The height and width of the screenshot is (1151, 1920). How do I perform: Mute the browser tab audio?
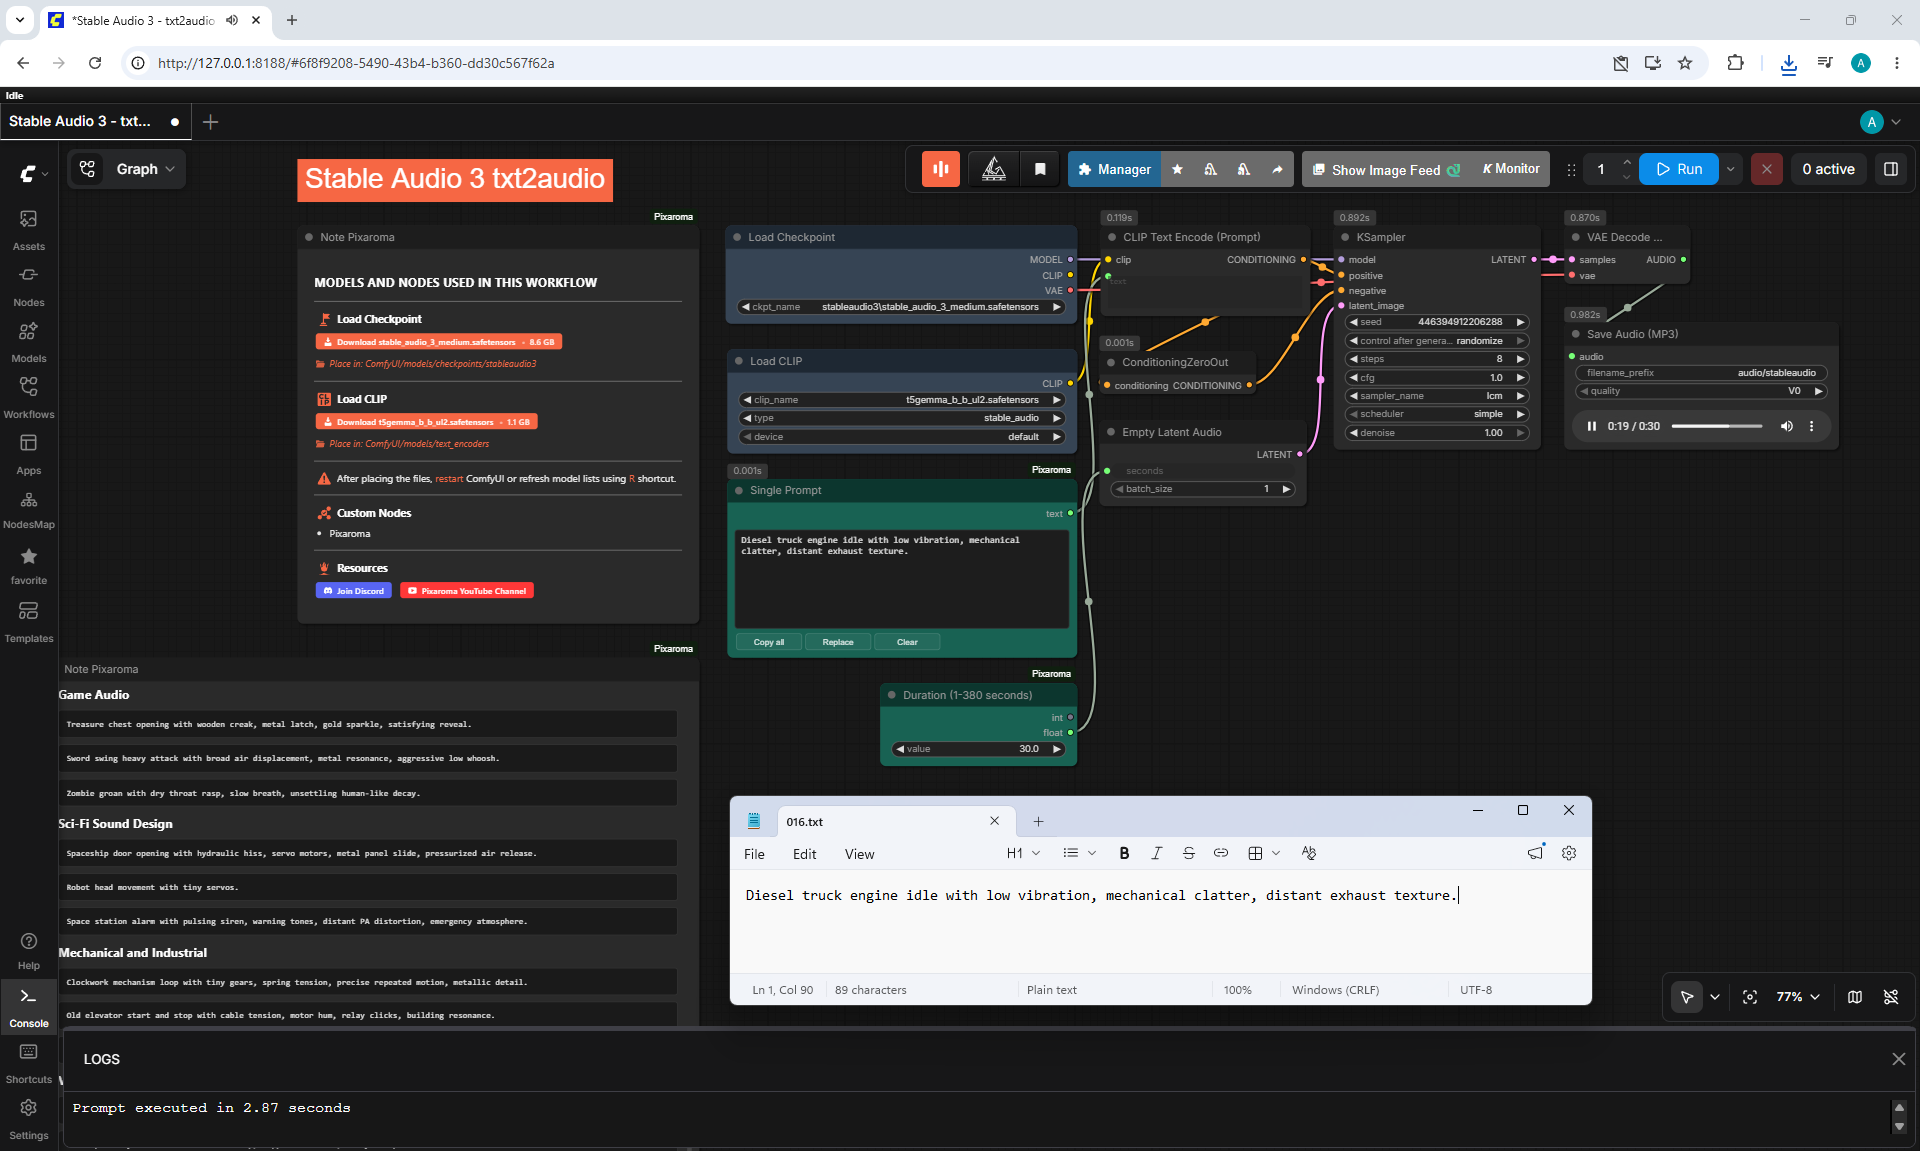click(232, 20)
